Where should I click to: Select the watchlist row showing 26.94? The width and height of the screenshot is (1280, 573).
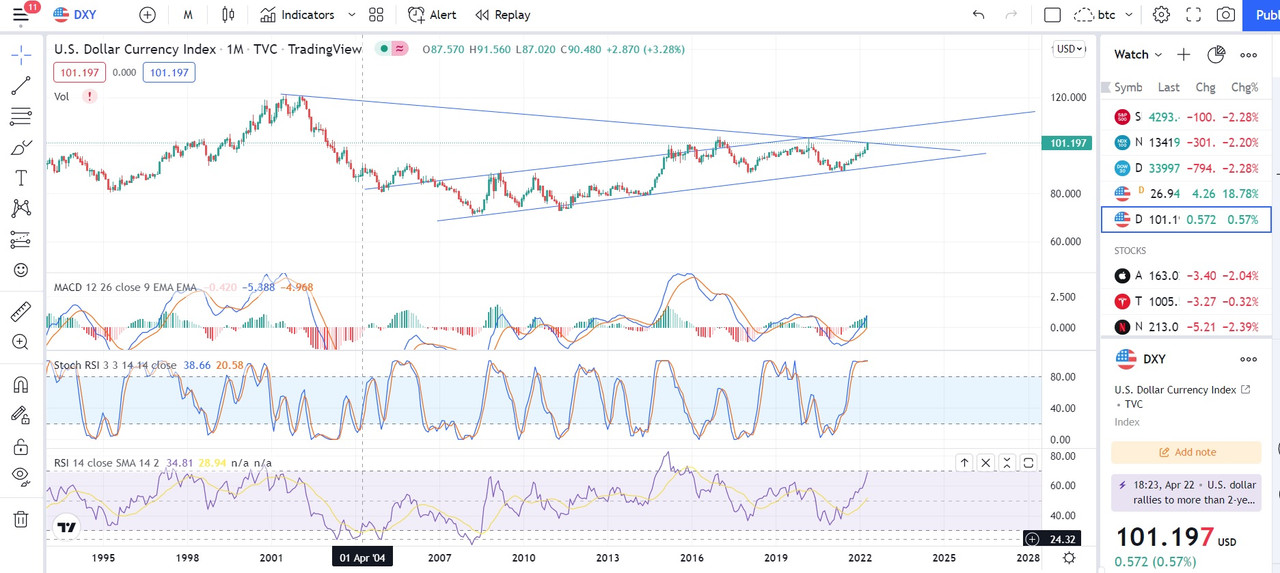(1186, 193)
